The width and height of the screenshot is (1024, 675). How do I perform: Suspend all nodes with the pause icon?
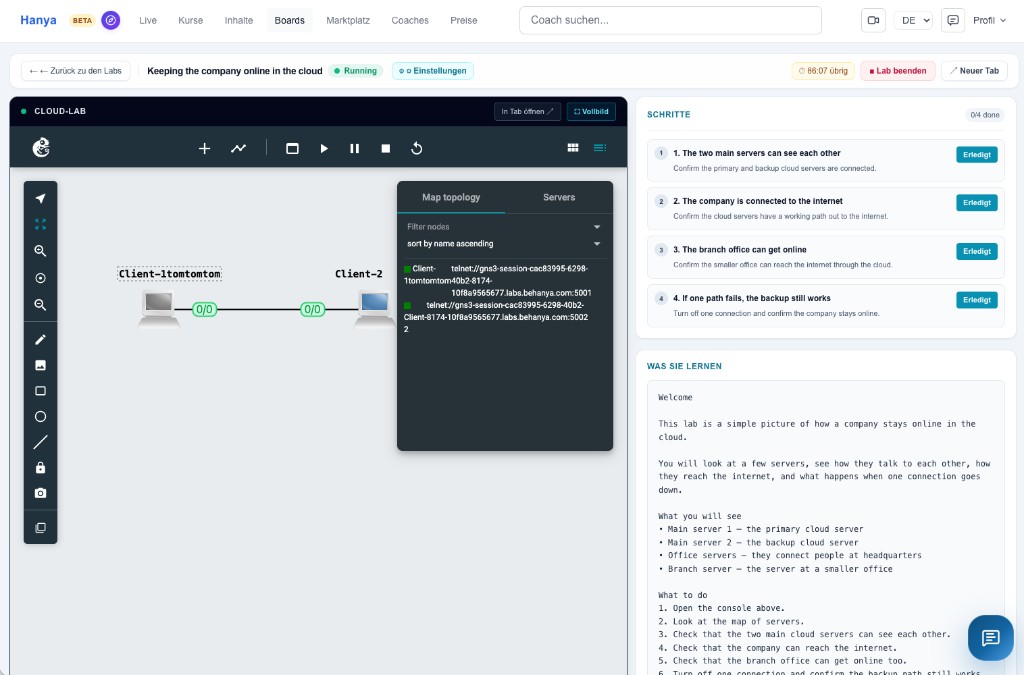pos(355,149)
